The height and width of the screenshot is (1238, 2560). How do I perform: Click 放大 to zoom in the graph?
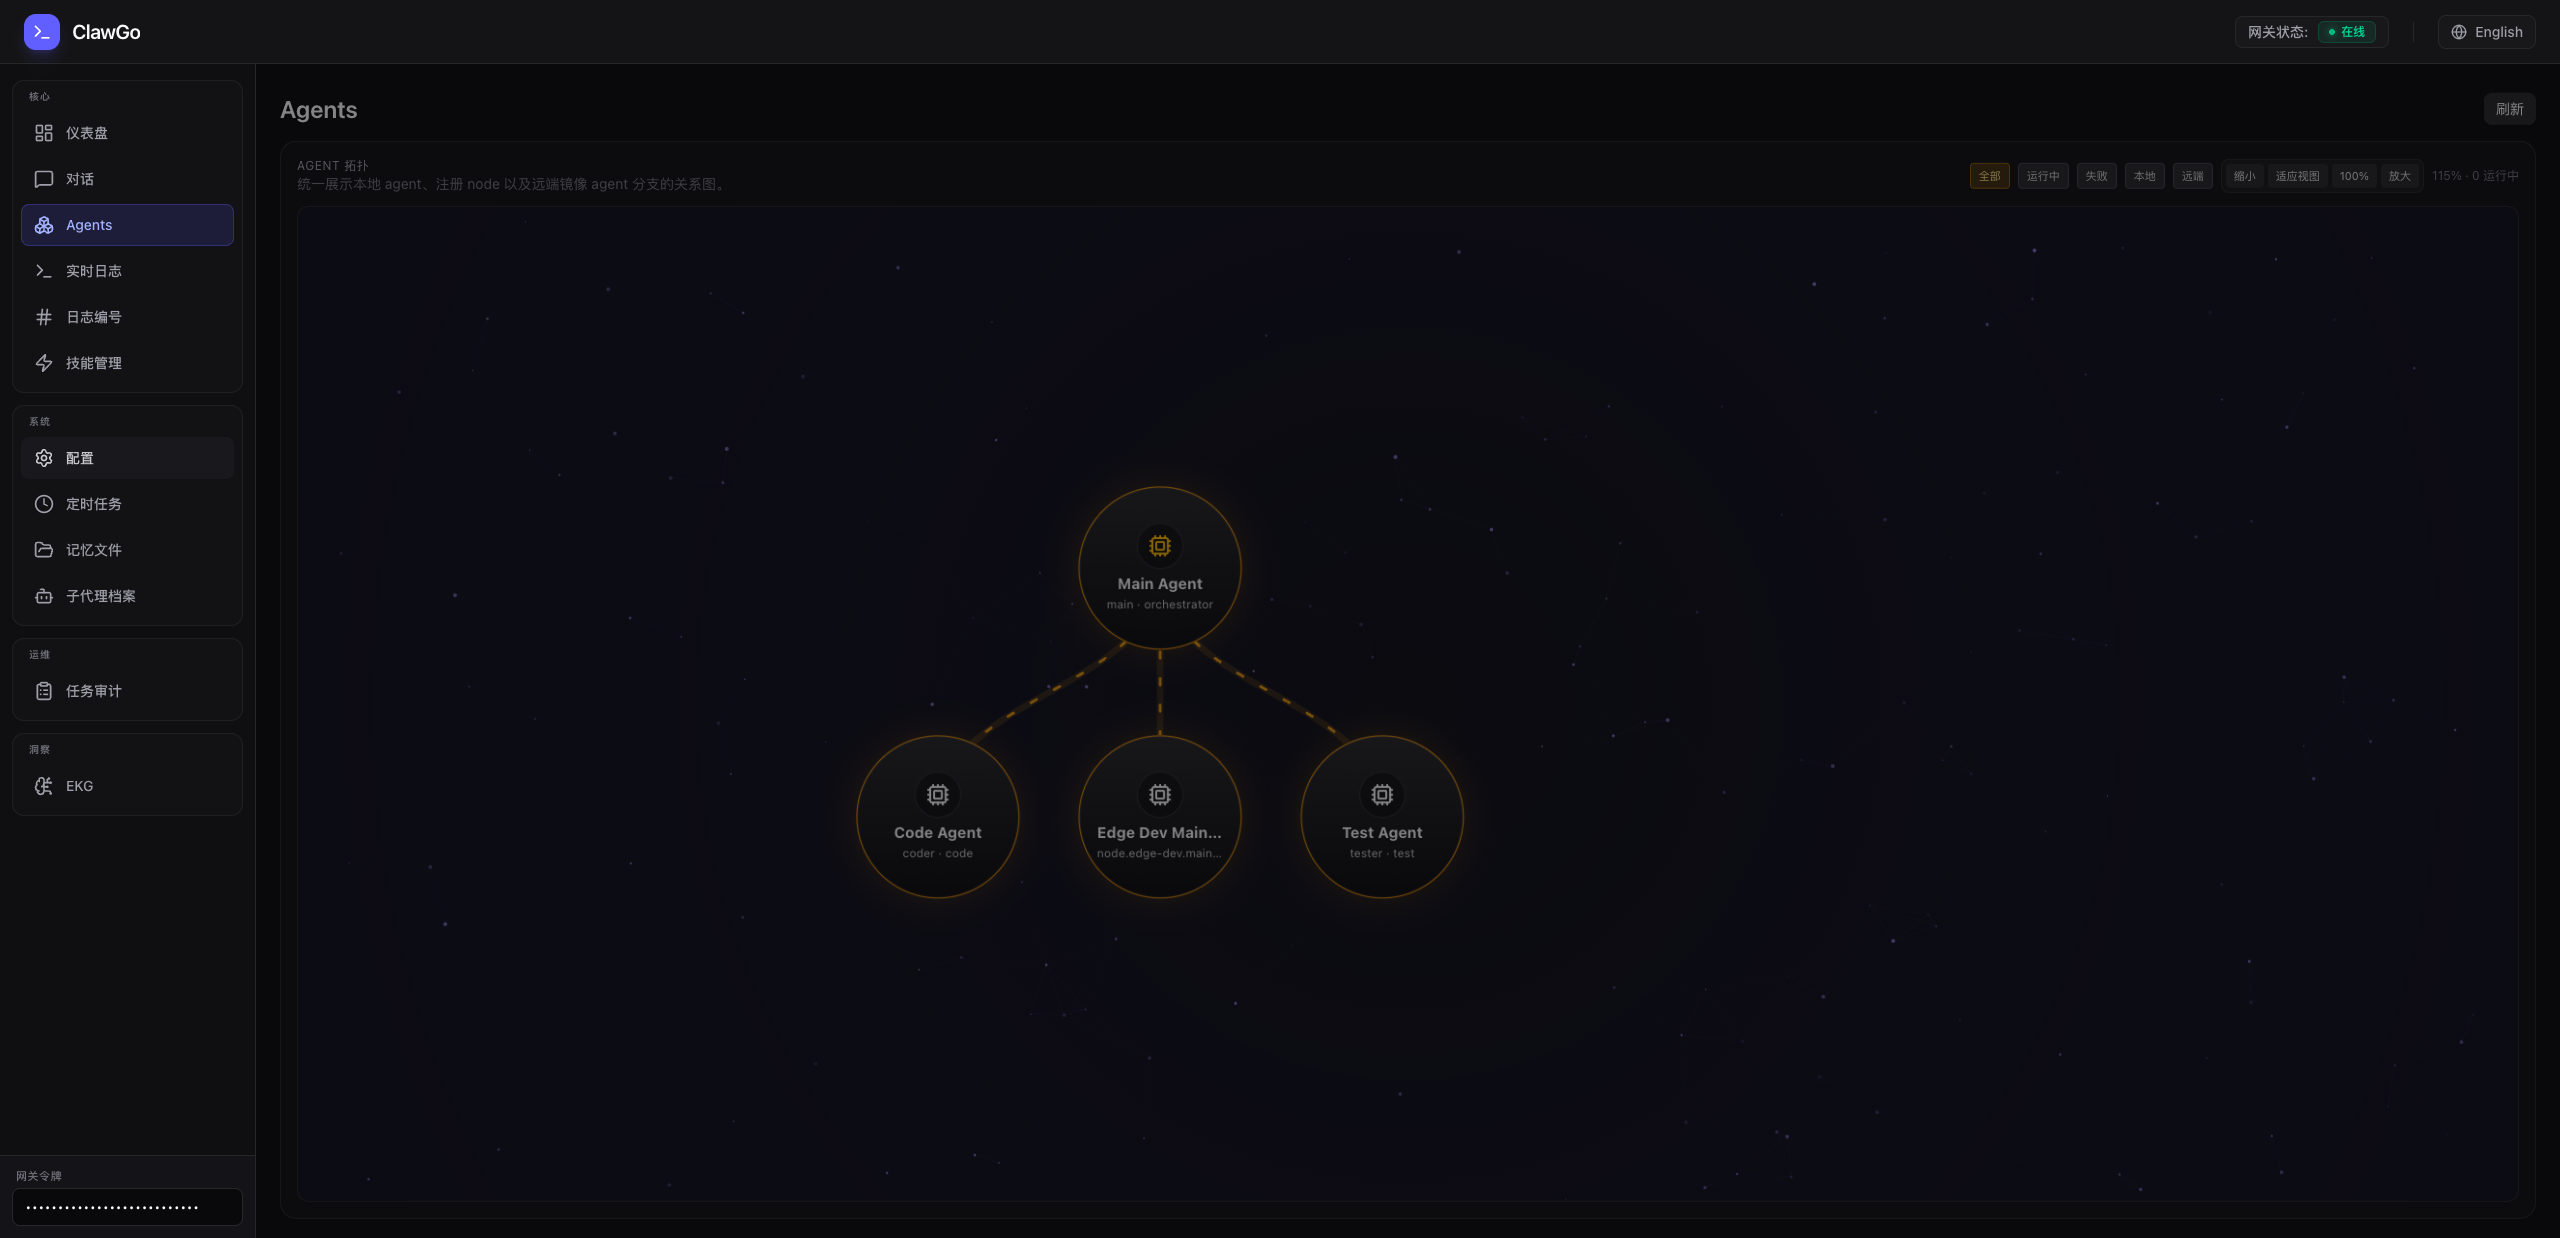click(2399, 175)
